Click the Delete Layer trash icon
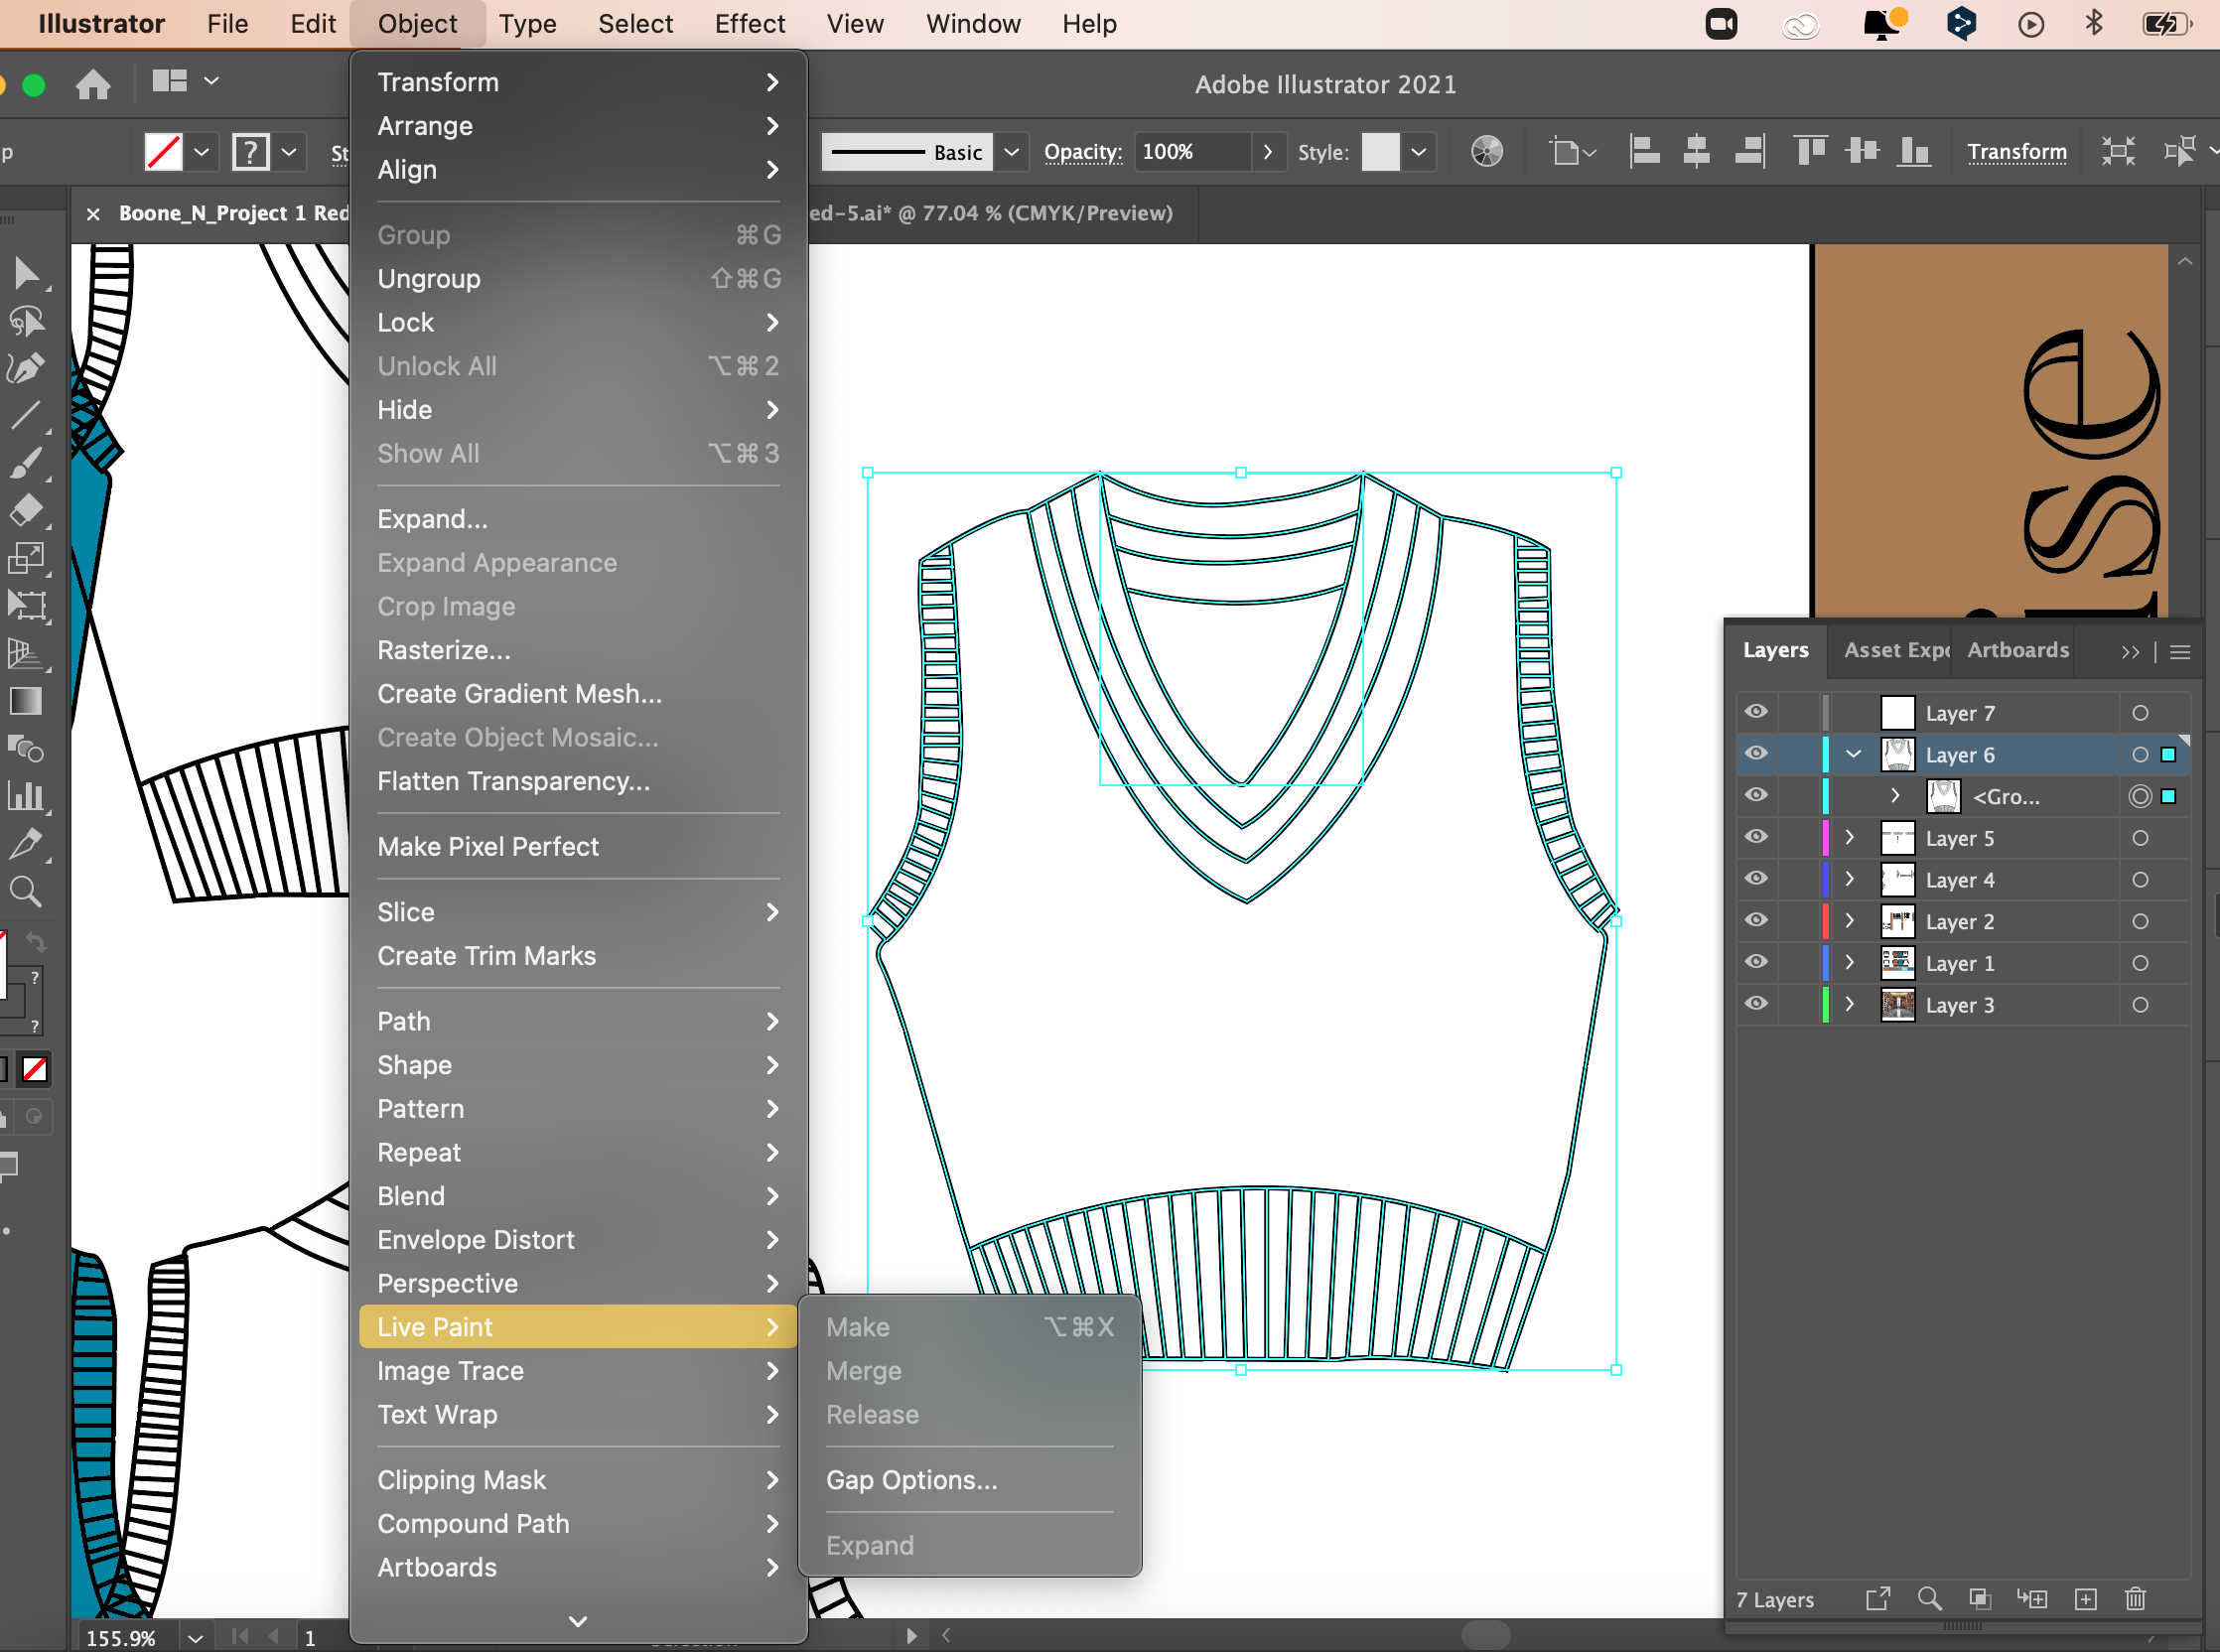2220x1652 pixels. point(2136,1599)
